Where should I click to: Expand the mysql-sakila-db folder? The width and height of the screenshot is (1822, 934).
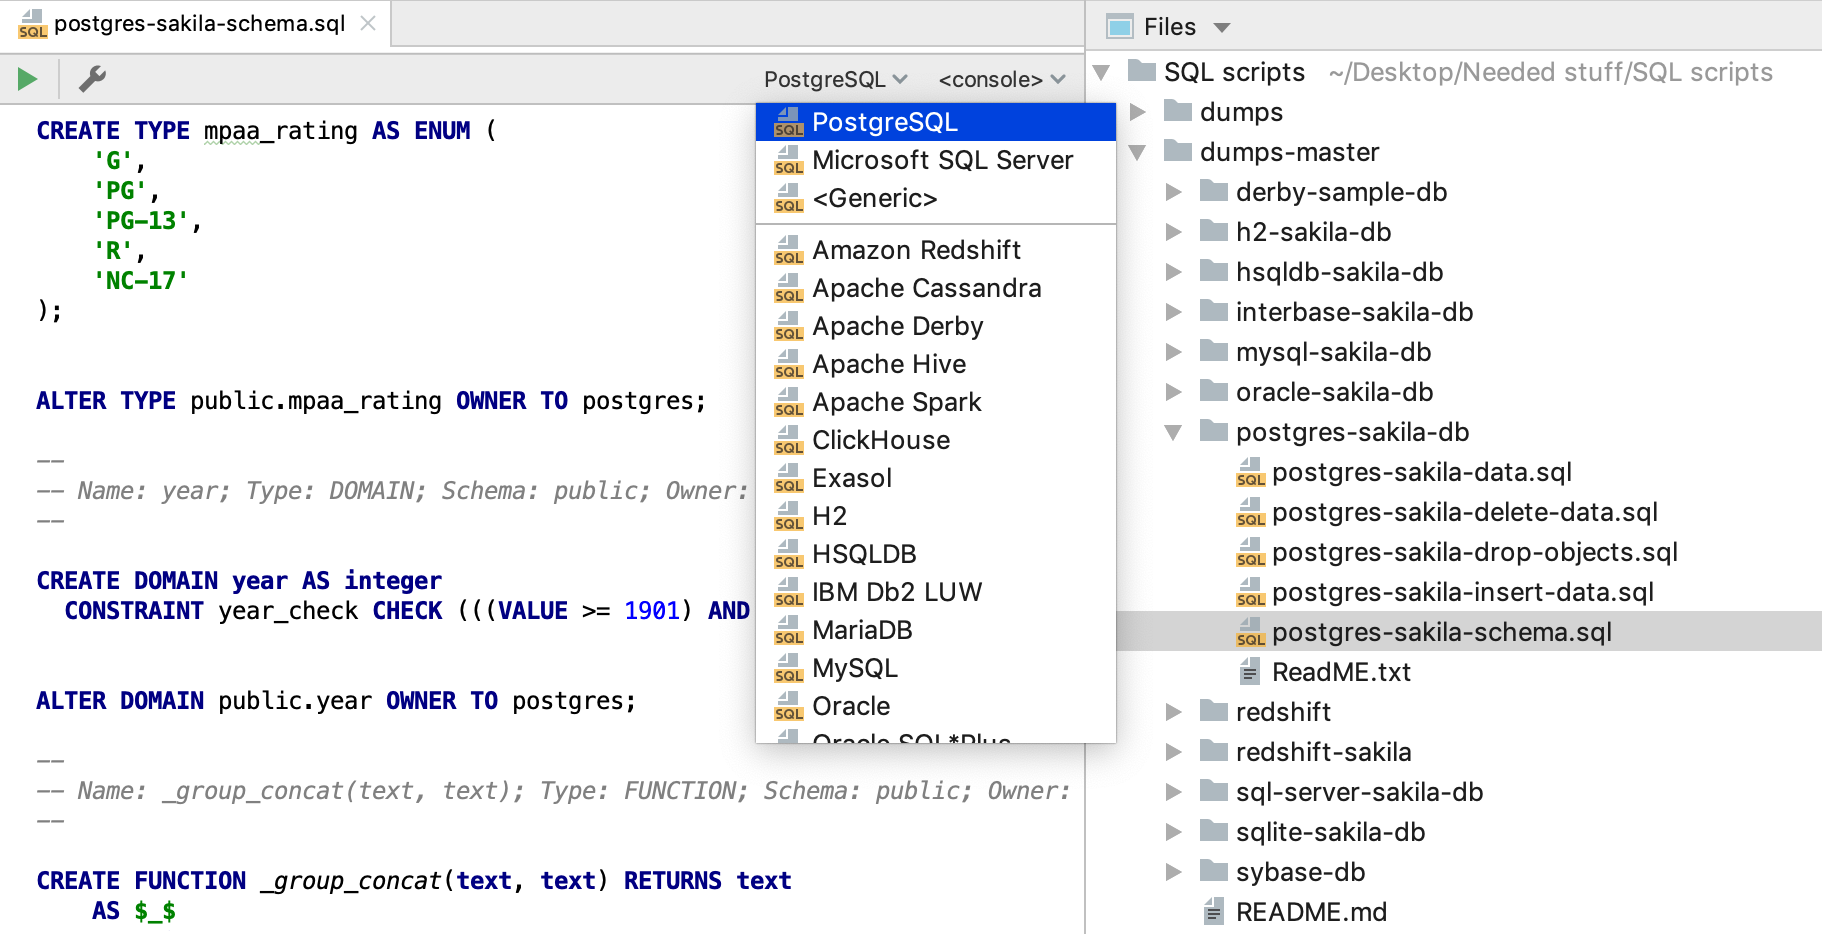click(1174, 352)
